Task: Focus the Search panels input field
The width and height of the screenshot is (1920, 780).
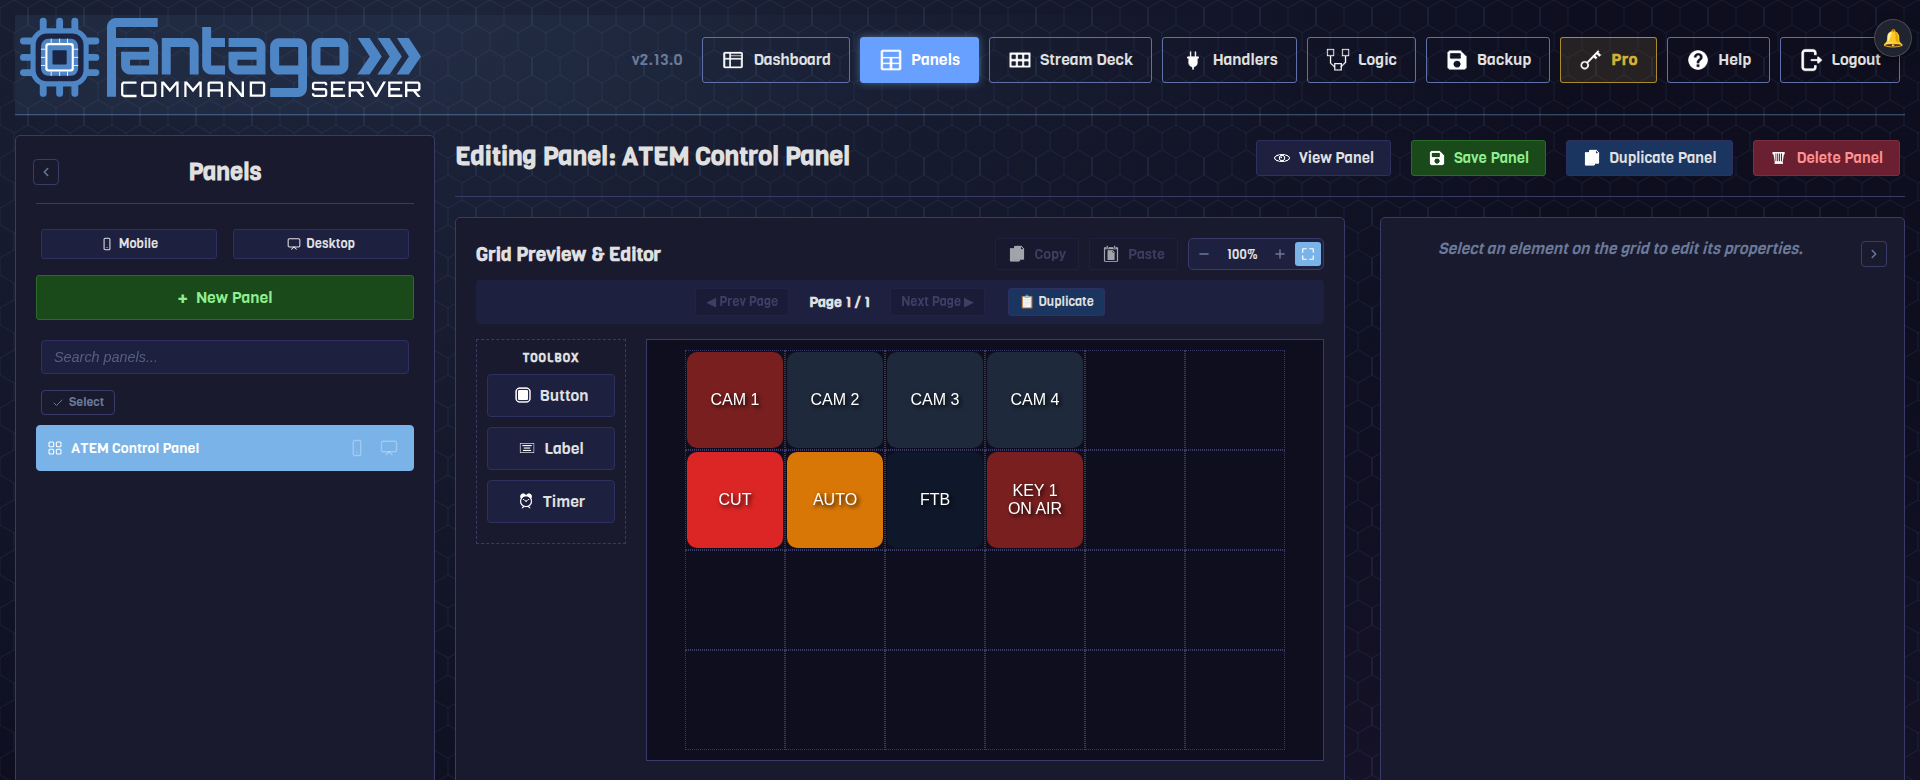Action: tap(225, 357)
